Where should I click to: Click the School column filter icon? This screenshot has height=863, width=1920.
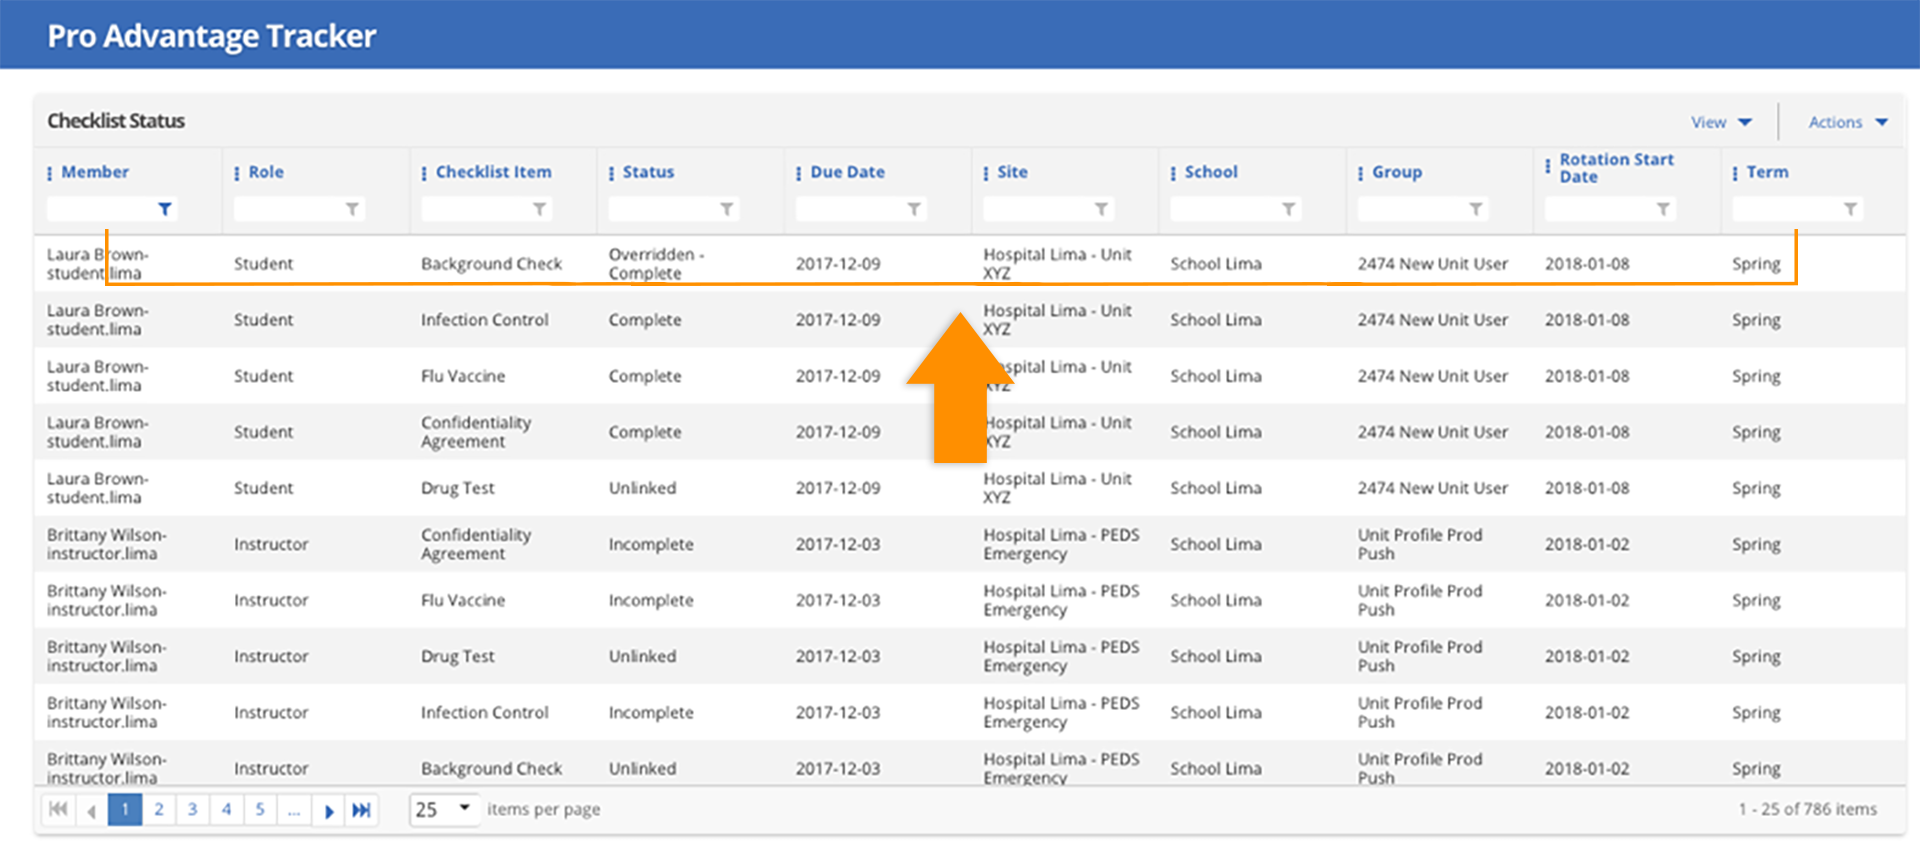click(1289, 209)
